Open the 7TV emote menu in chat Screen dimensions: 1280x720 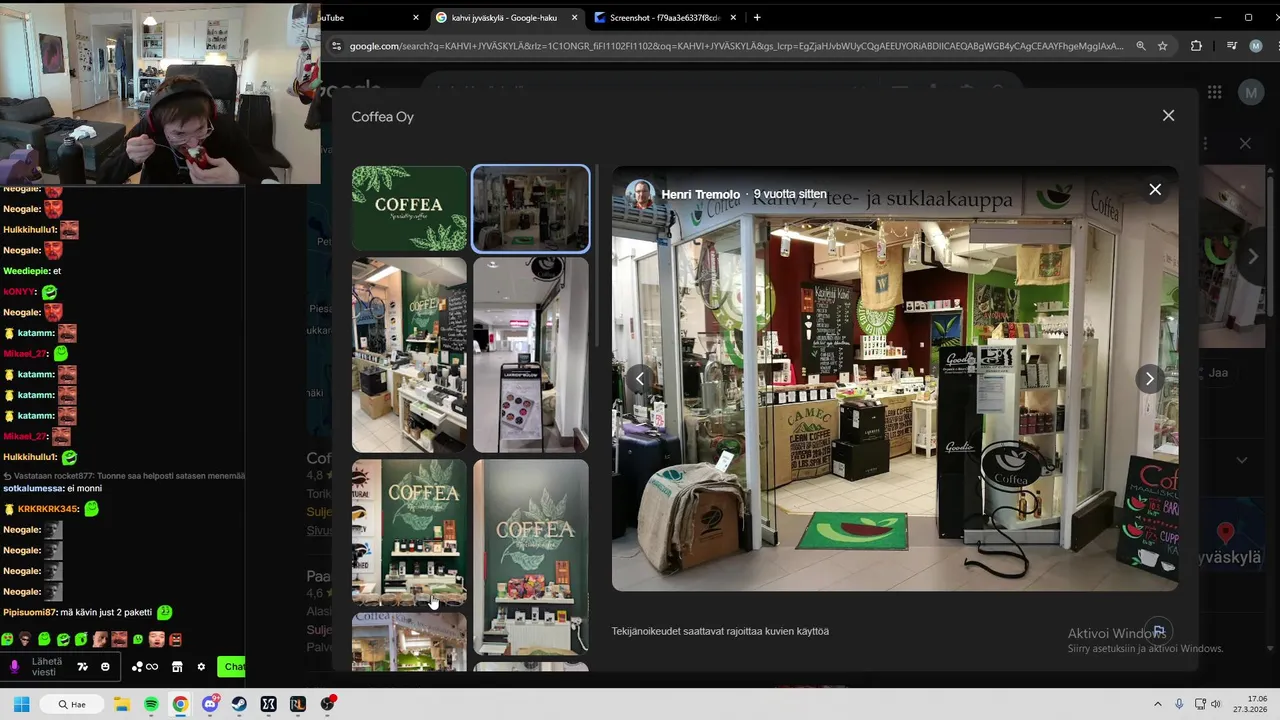coord(83,667)
